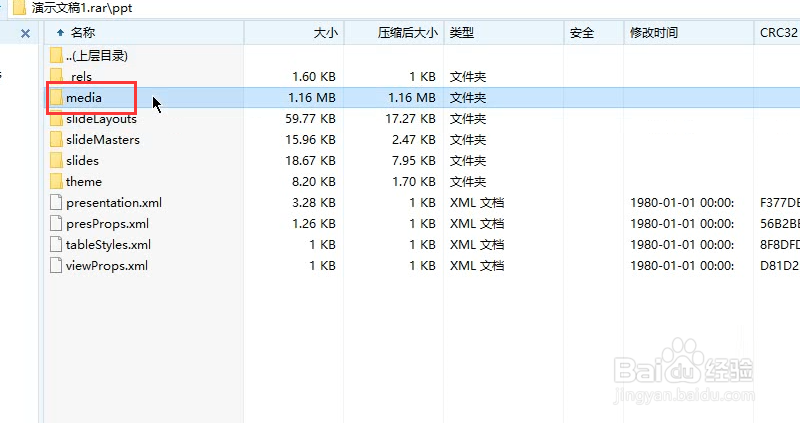Click the address path 演示文稿1.rar\ppt
800x423 pixels.
pos(82,8)
